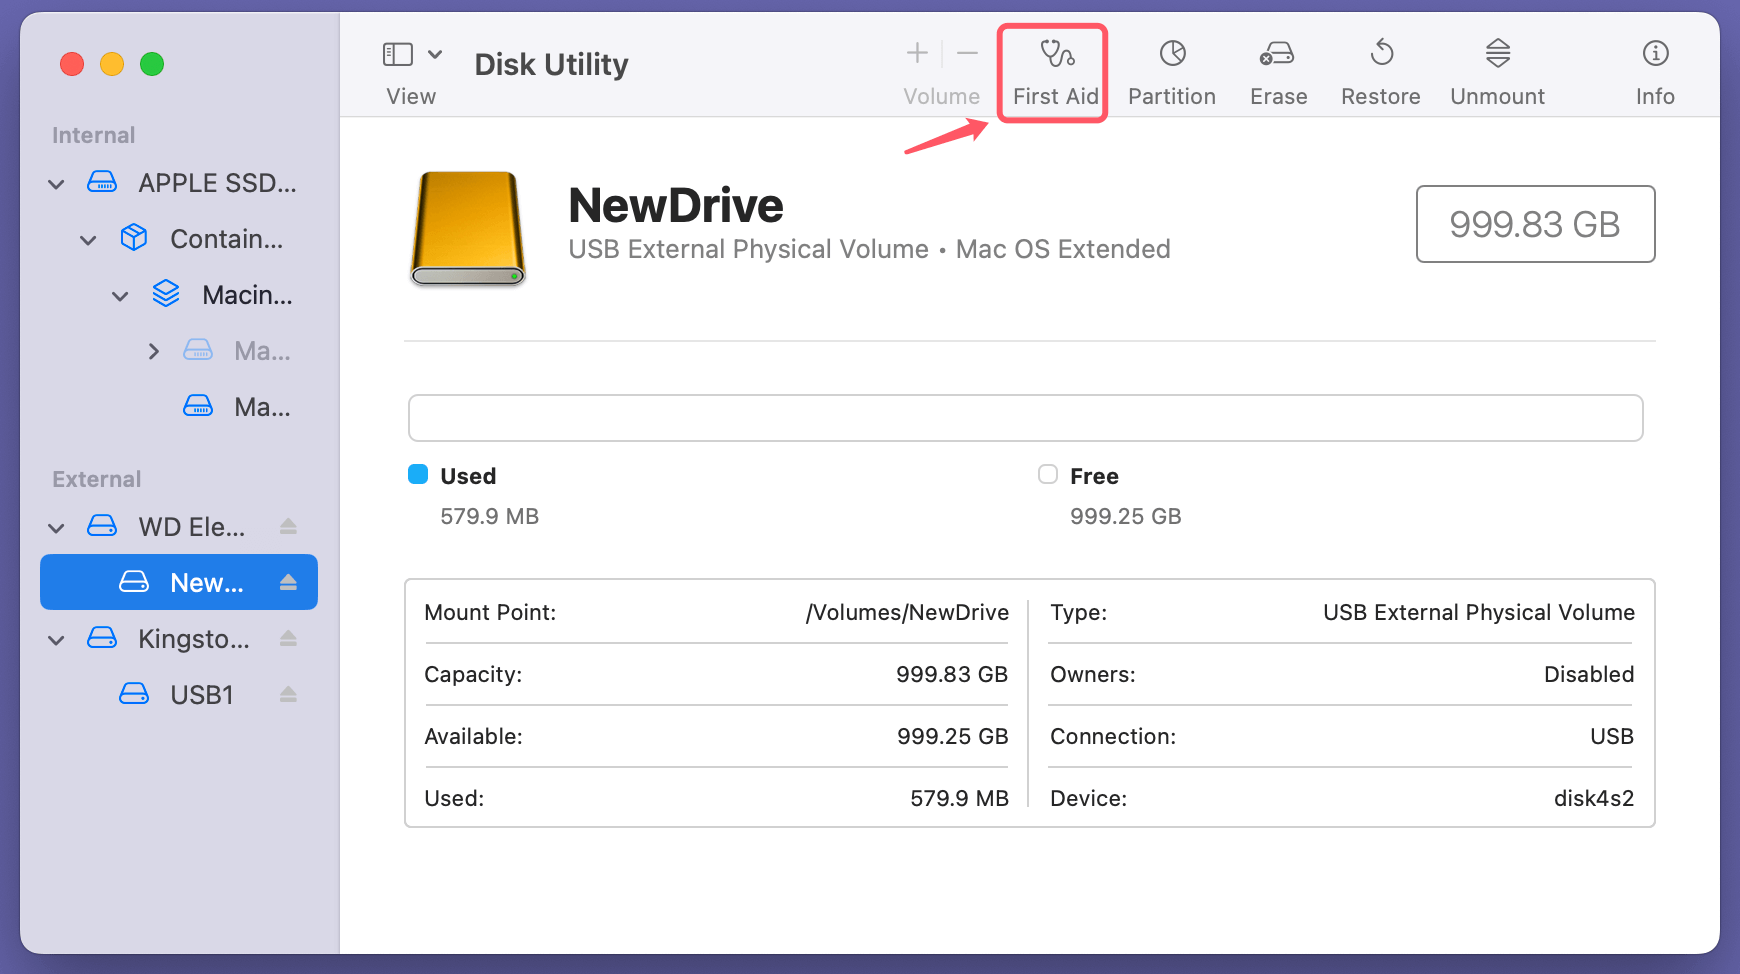Screen dimensions: 1740x974
Task: Collapse the APPLE SSD disk tree
Action: pos(57,184)
